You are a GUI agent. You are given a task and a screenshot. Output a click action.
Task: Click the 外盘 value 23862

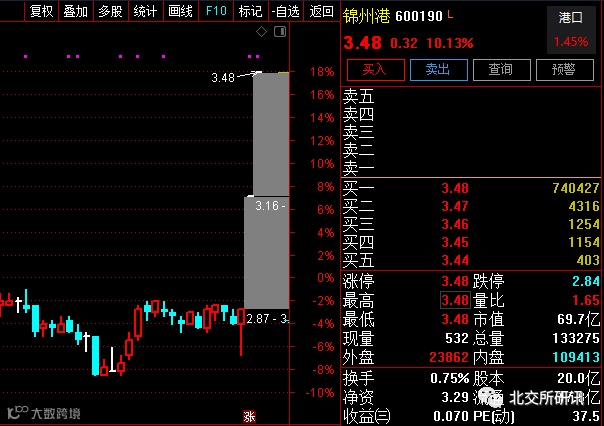point(449,357)
